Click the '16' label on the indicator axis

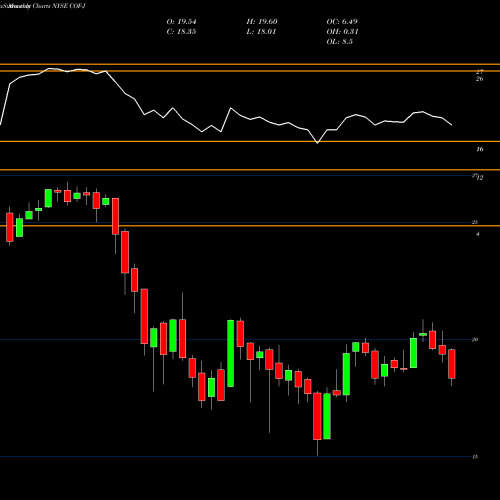(479, 149)
